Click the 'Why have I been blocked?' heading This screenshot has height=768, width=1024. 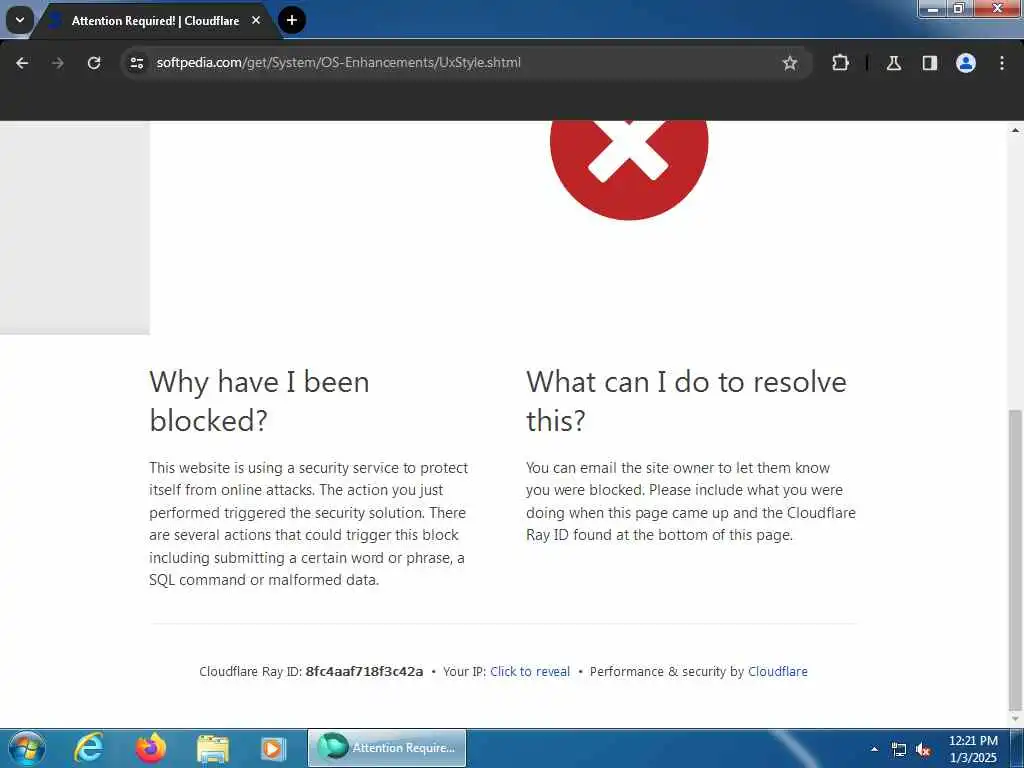[259, 401]
